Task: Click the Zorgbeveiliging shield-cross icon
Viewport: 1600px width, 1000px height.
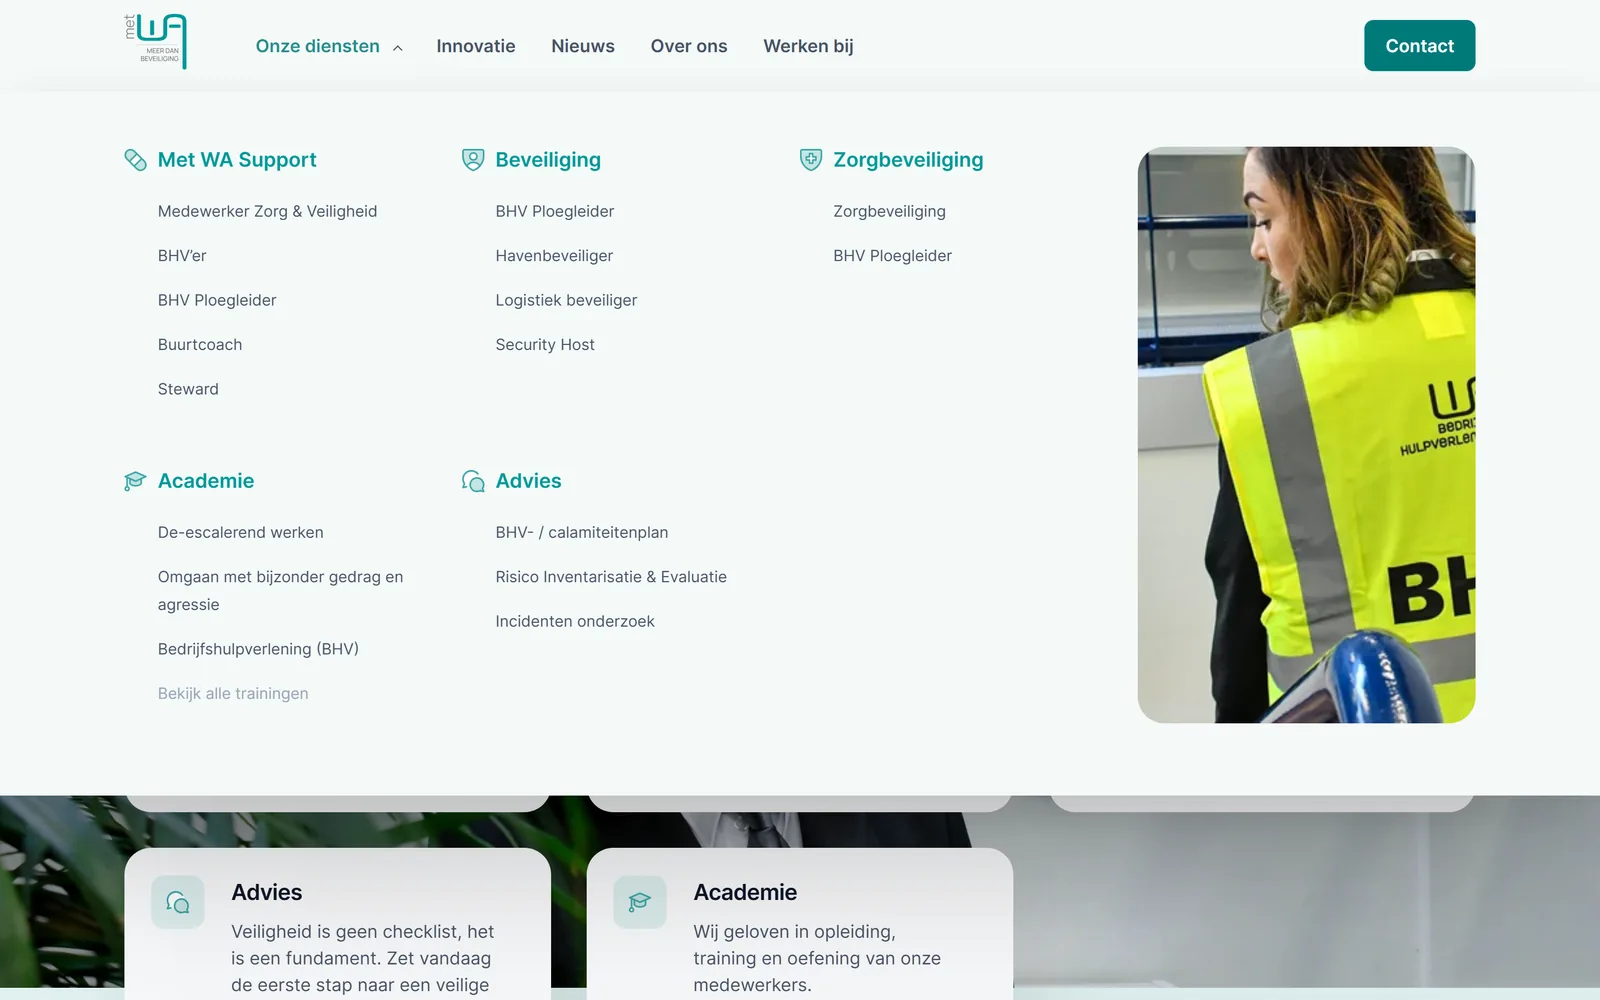Action: 811,160
